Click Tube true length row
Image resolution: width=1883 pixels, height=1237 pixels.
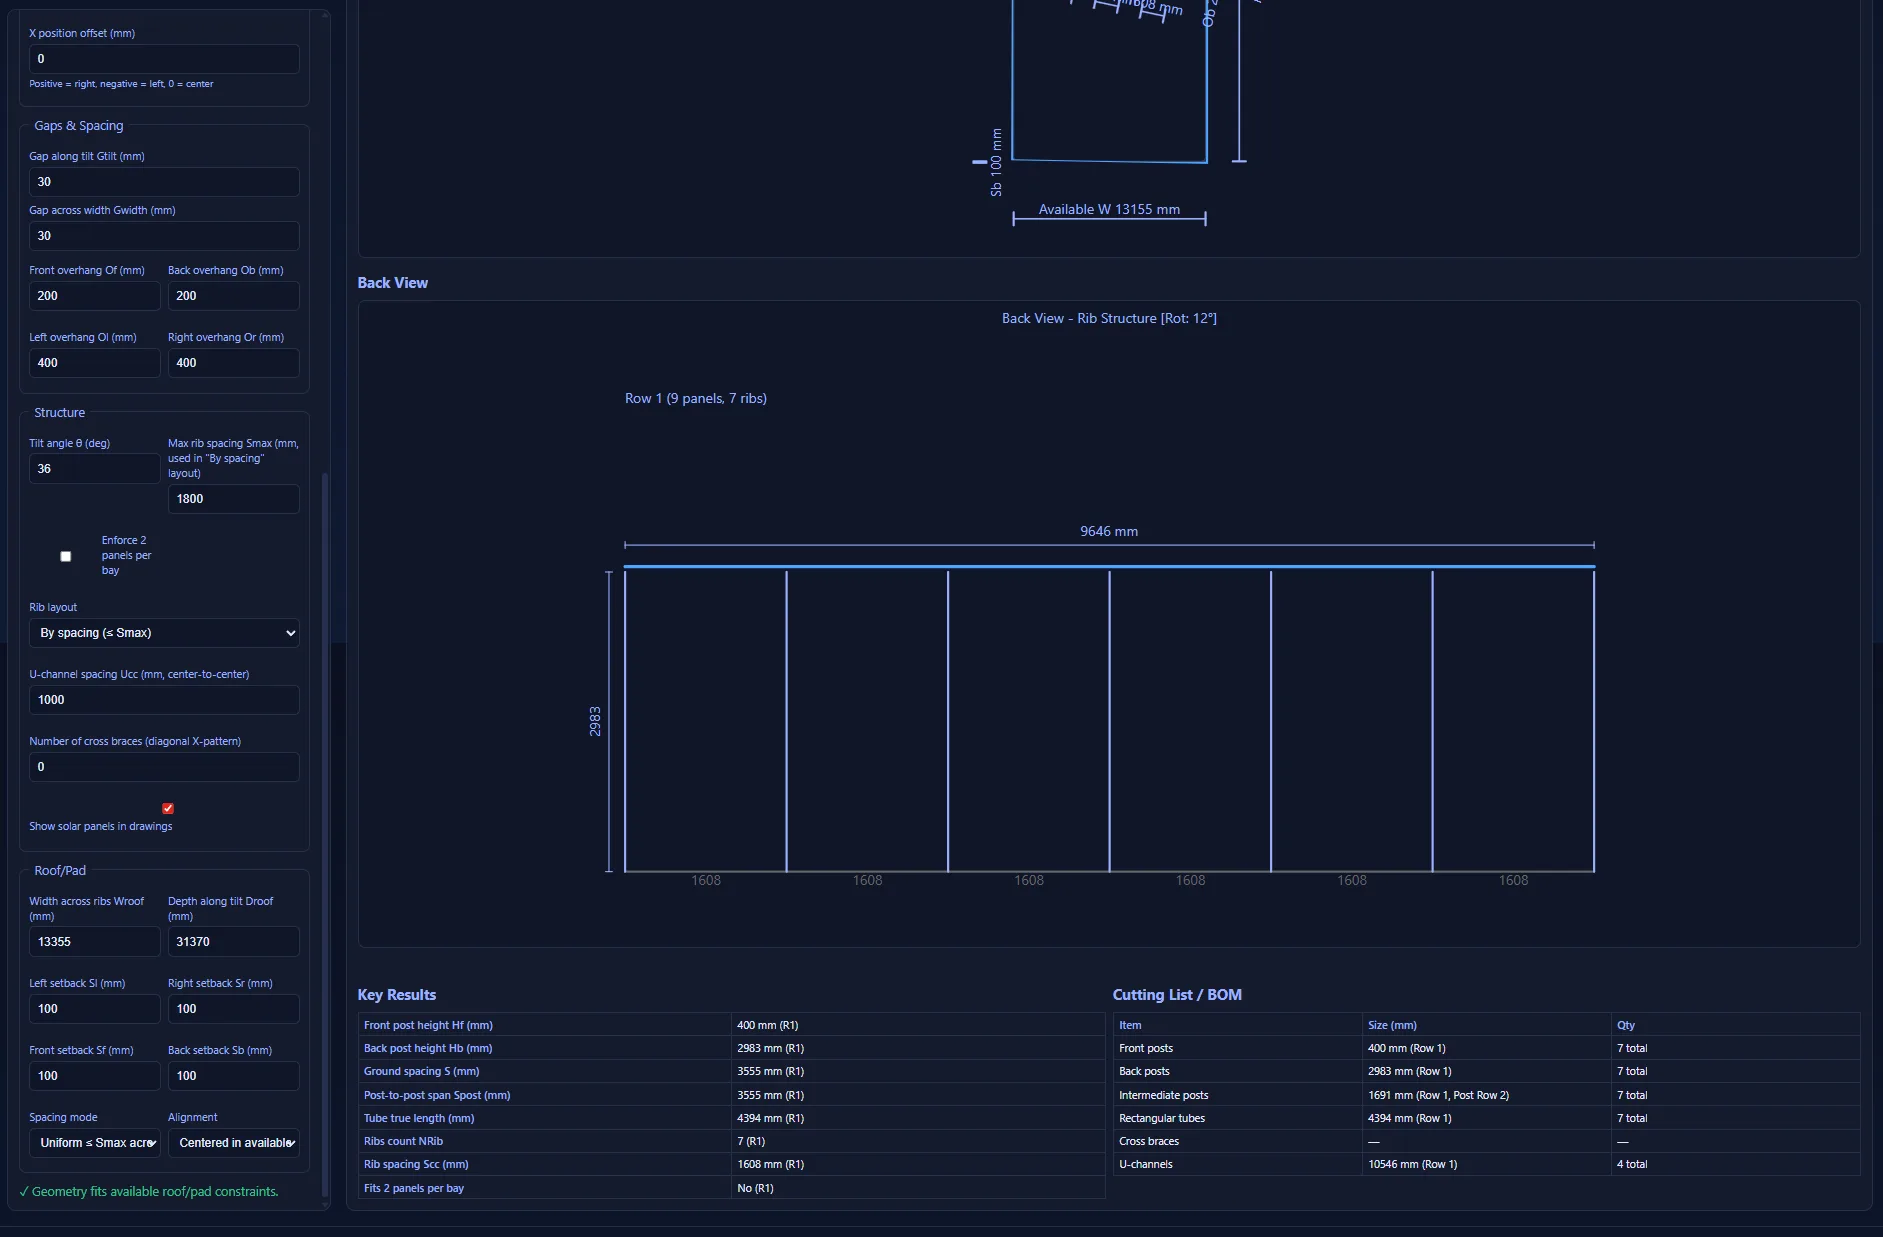tap(731, 1118)
